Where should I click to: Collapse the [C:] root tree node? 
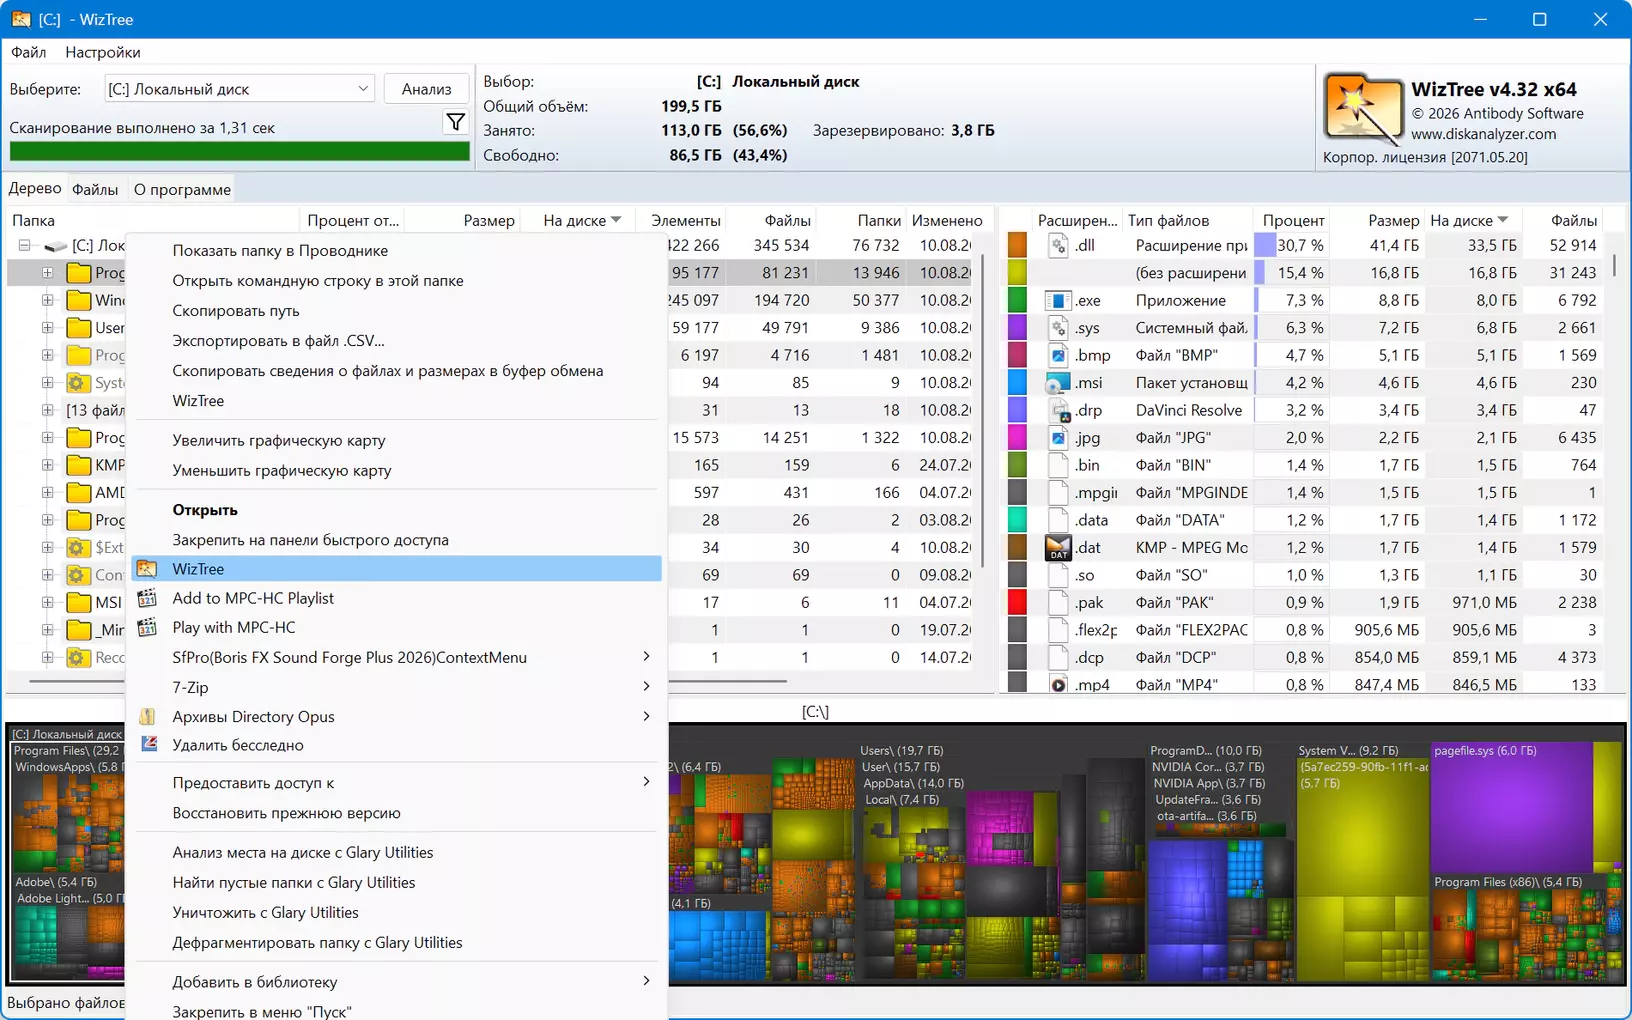tap(24, 245)
